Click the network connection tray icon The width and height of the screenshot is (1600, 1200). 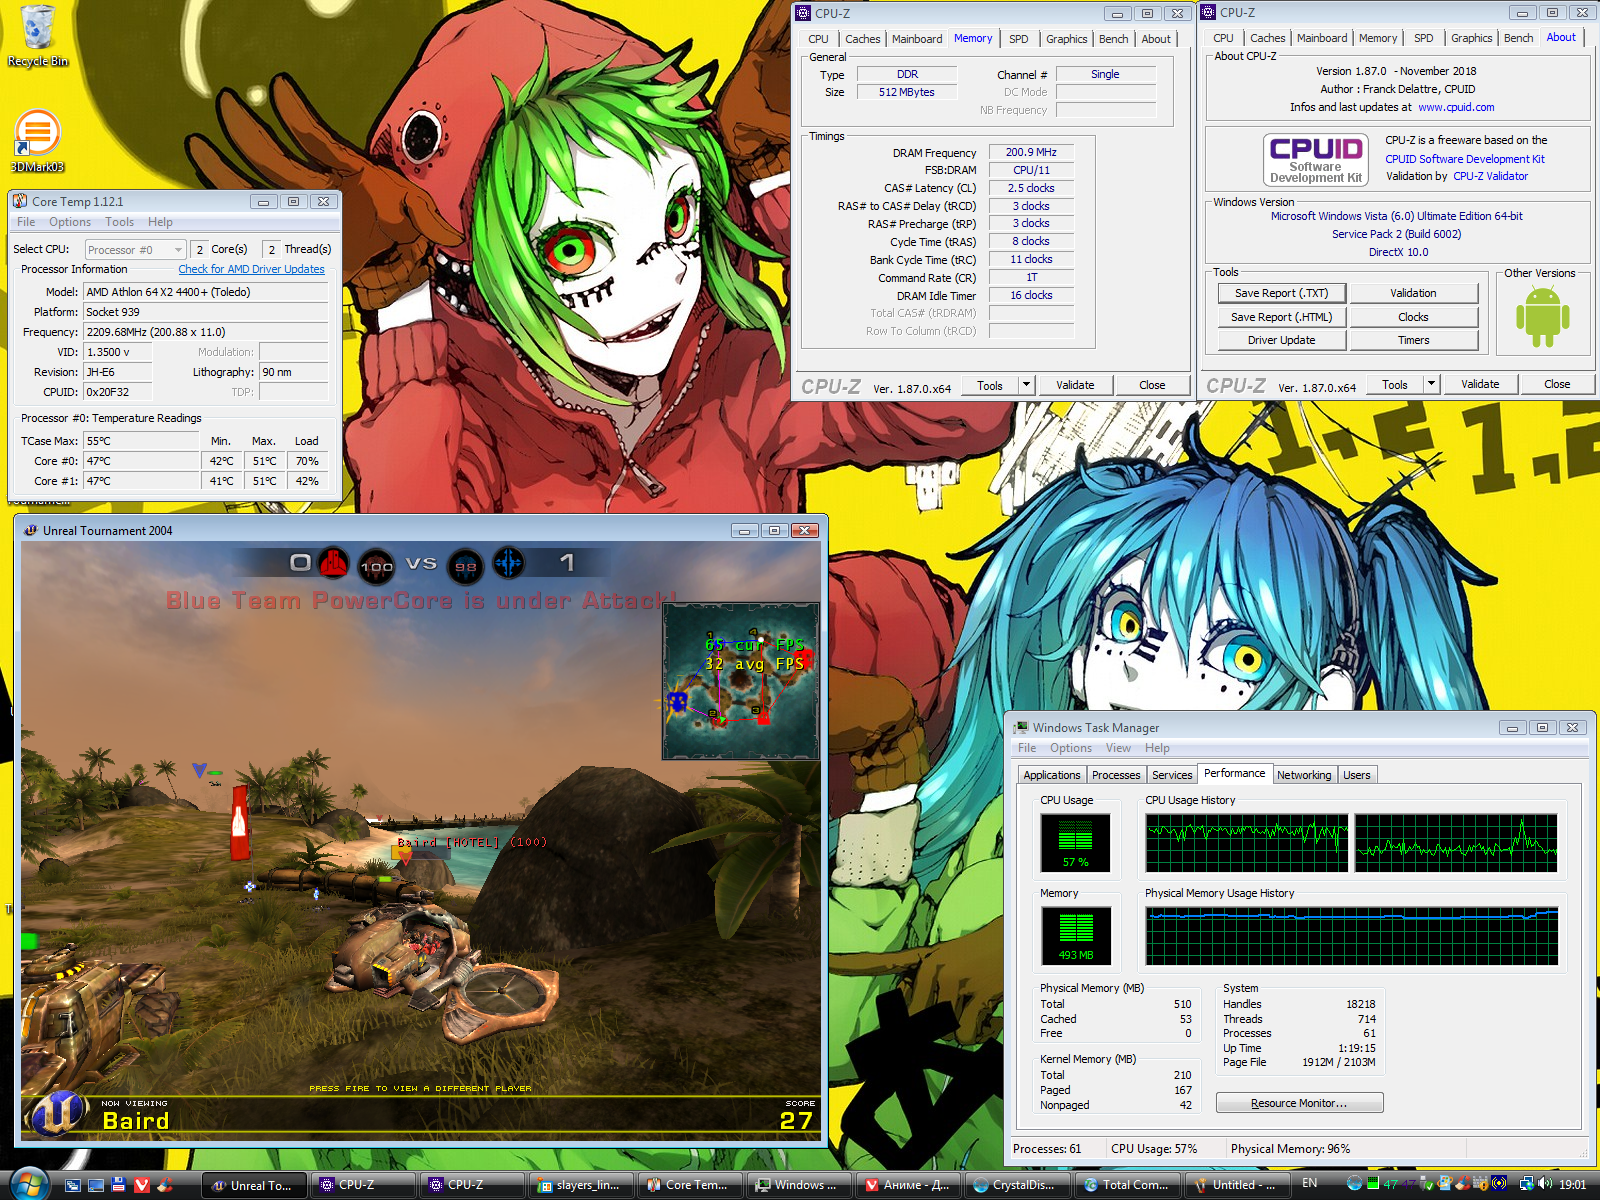[x=1527, y=1184]
